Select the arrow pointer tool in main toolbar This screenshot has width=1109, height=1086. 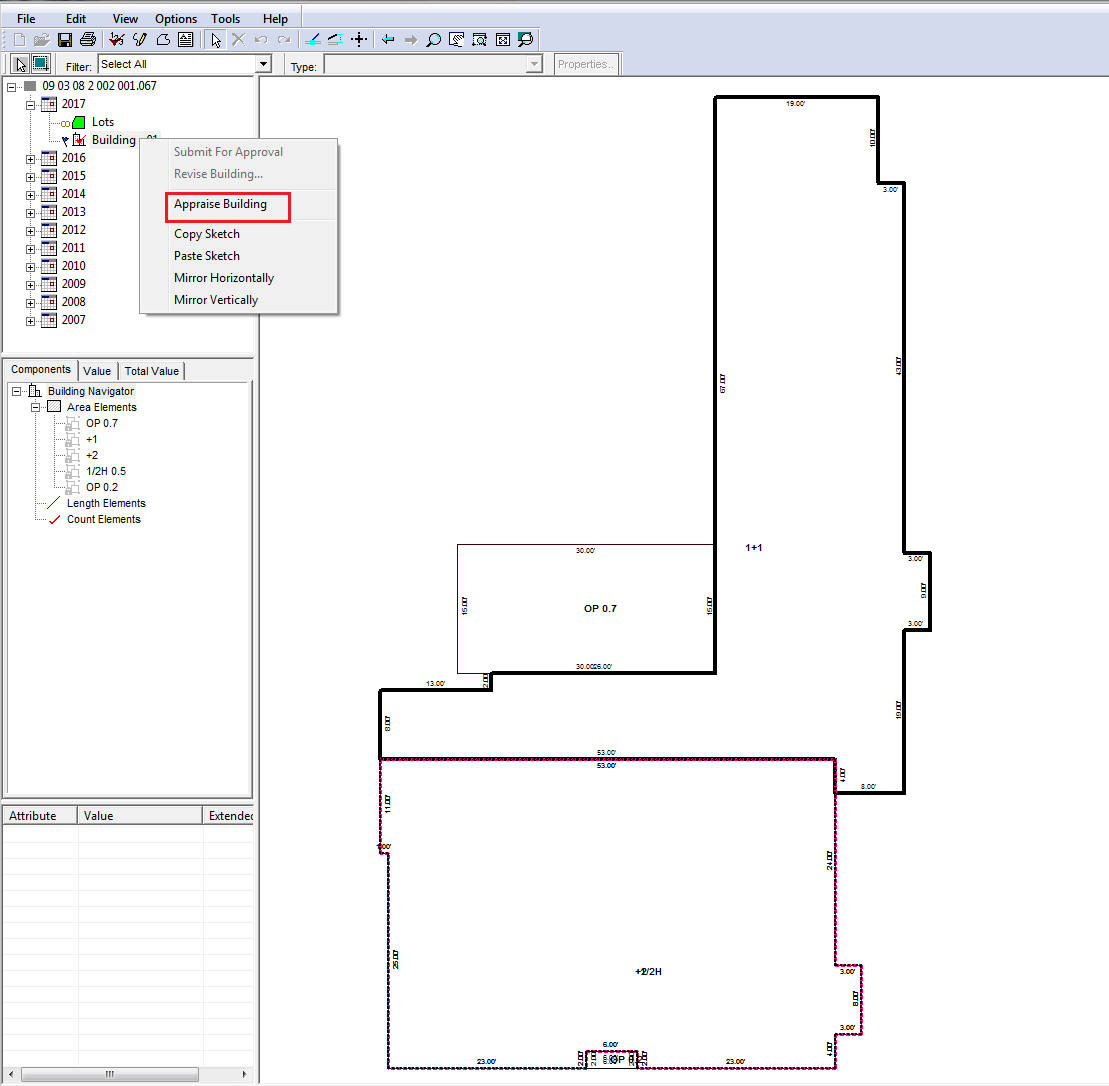tap(215, 40)
